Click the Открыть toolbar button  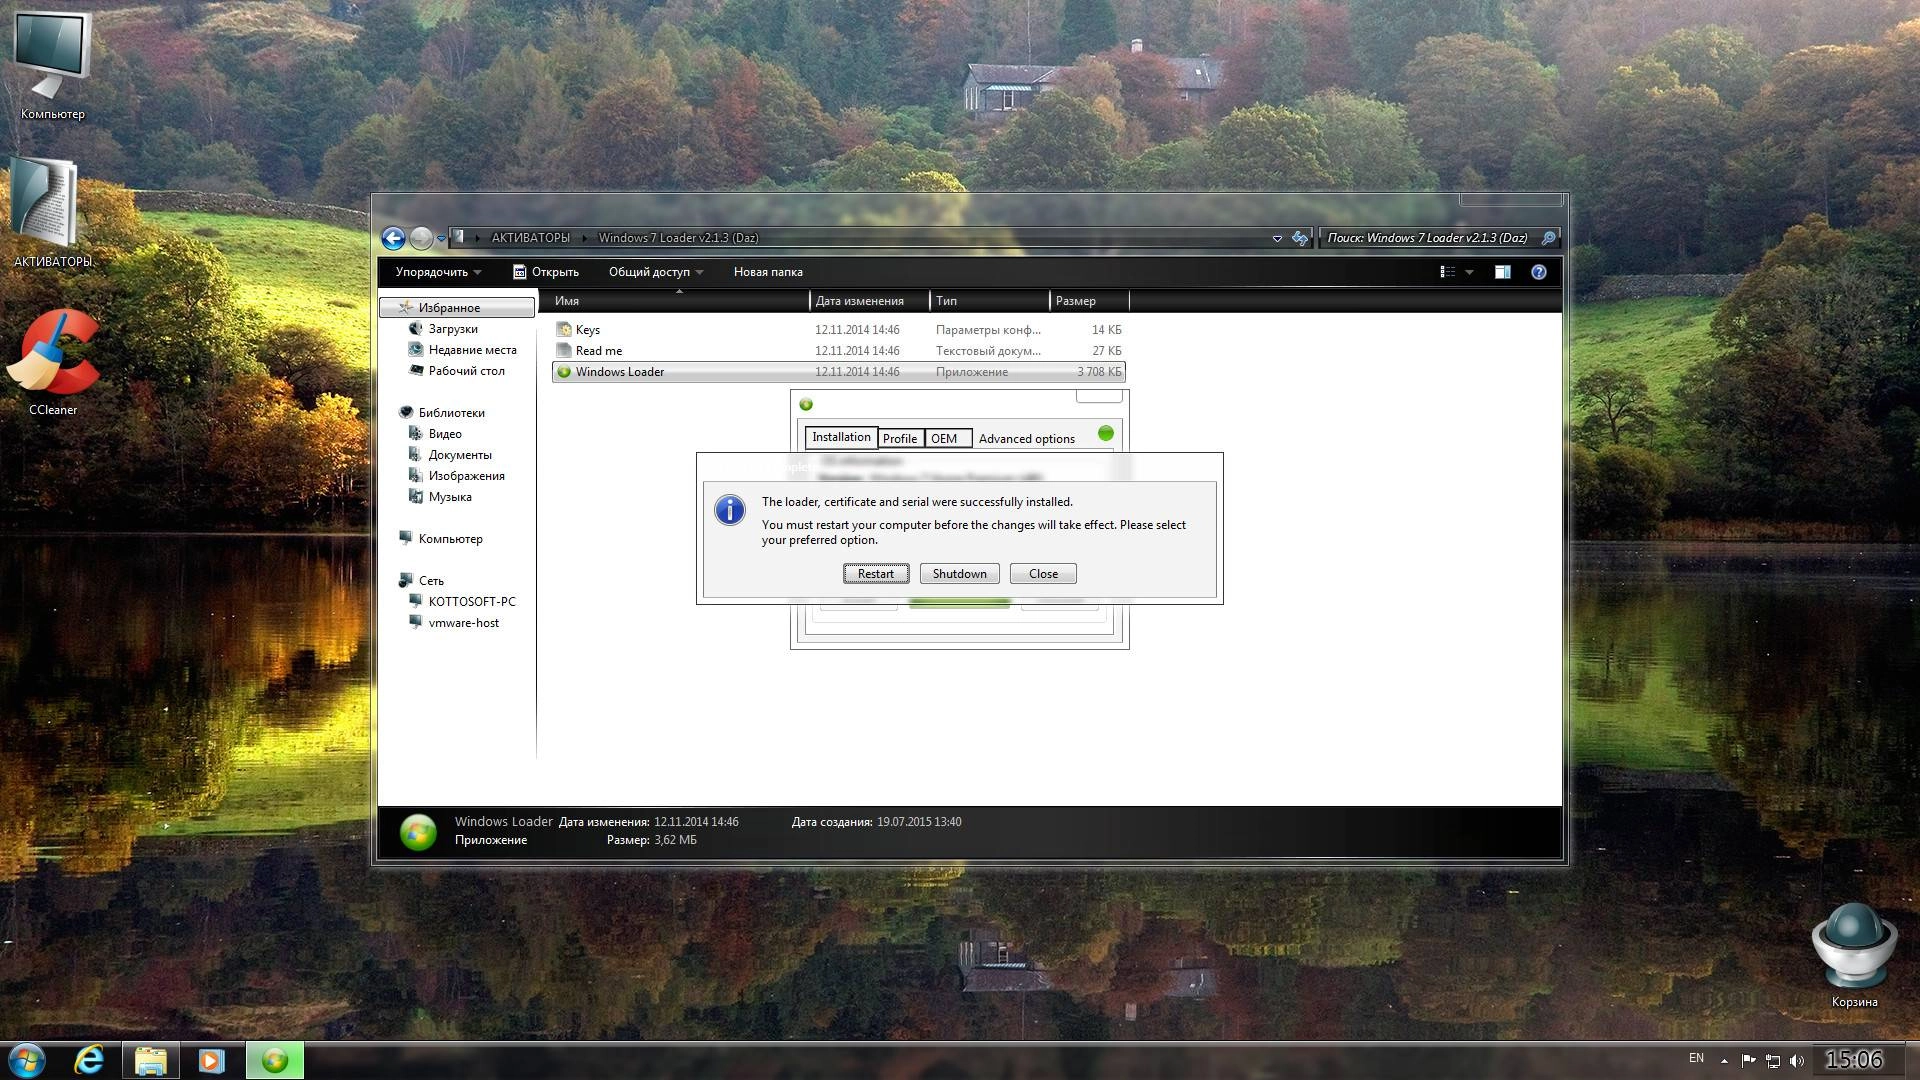[x=546, y=272]
